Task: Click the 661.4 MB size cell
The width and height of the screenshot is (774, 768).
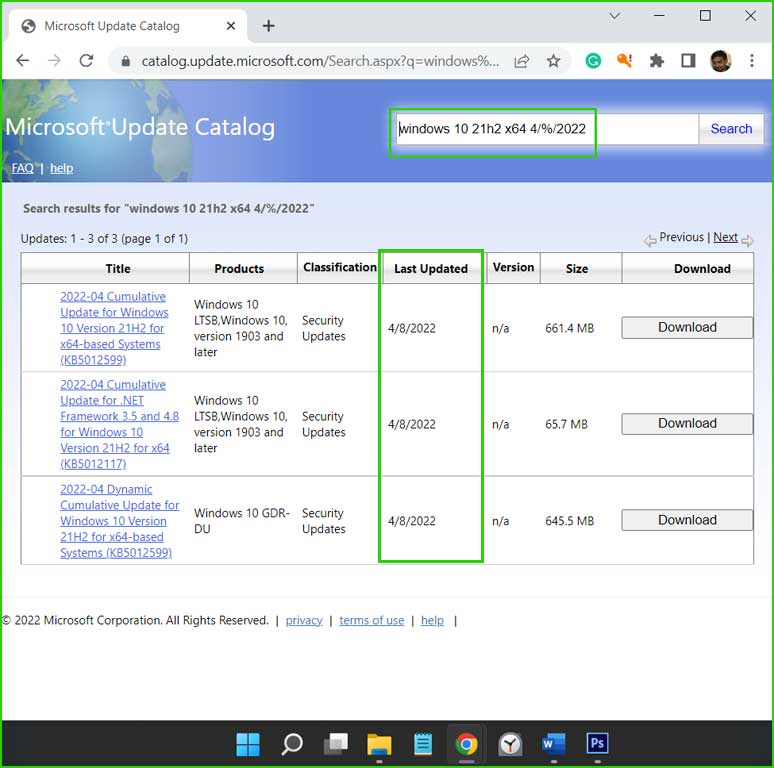Action: point(569,328)
